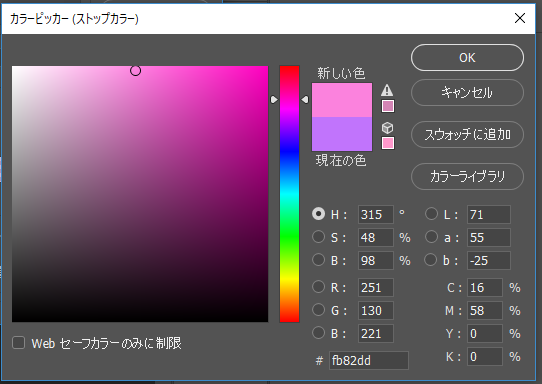Select the R red radio button
The image size is (542, 384).
[x=318, y=287]
